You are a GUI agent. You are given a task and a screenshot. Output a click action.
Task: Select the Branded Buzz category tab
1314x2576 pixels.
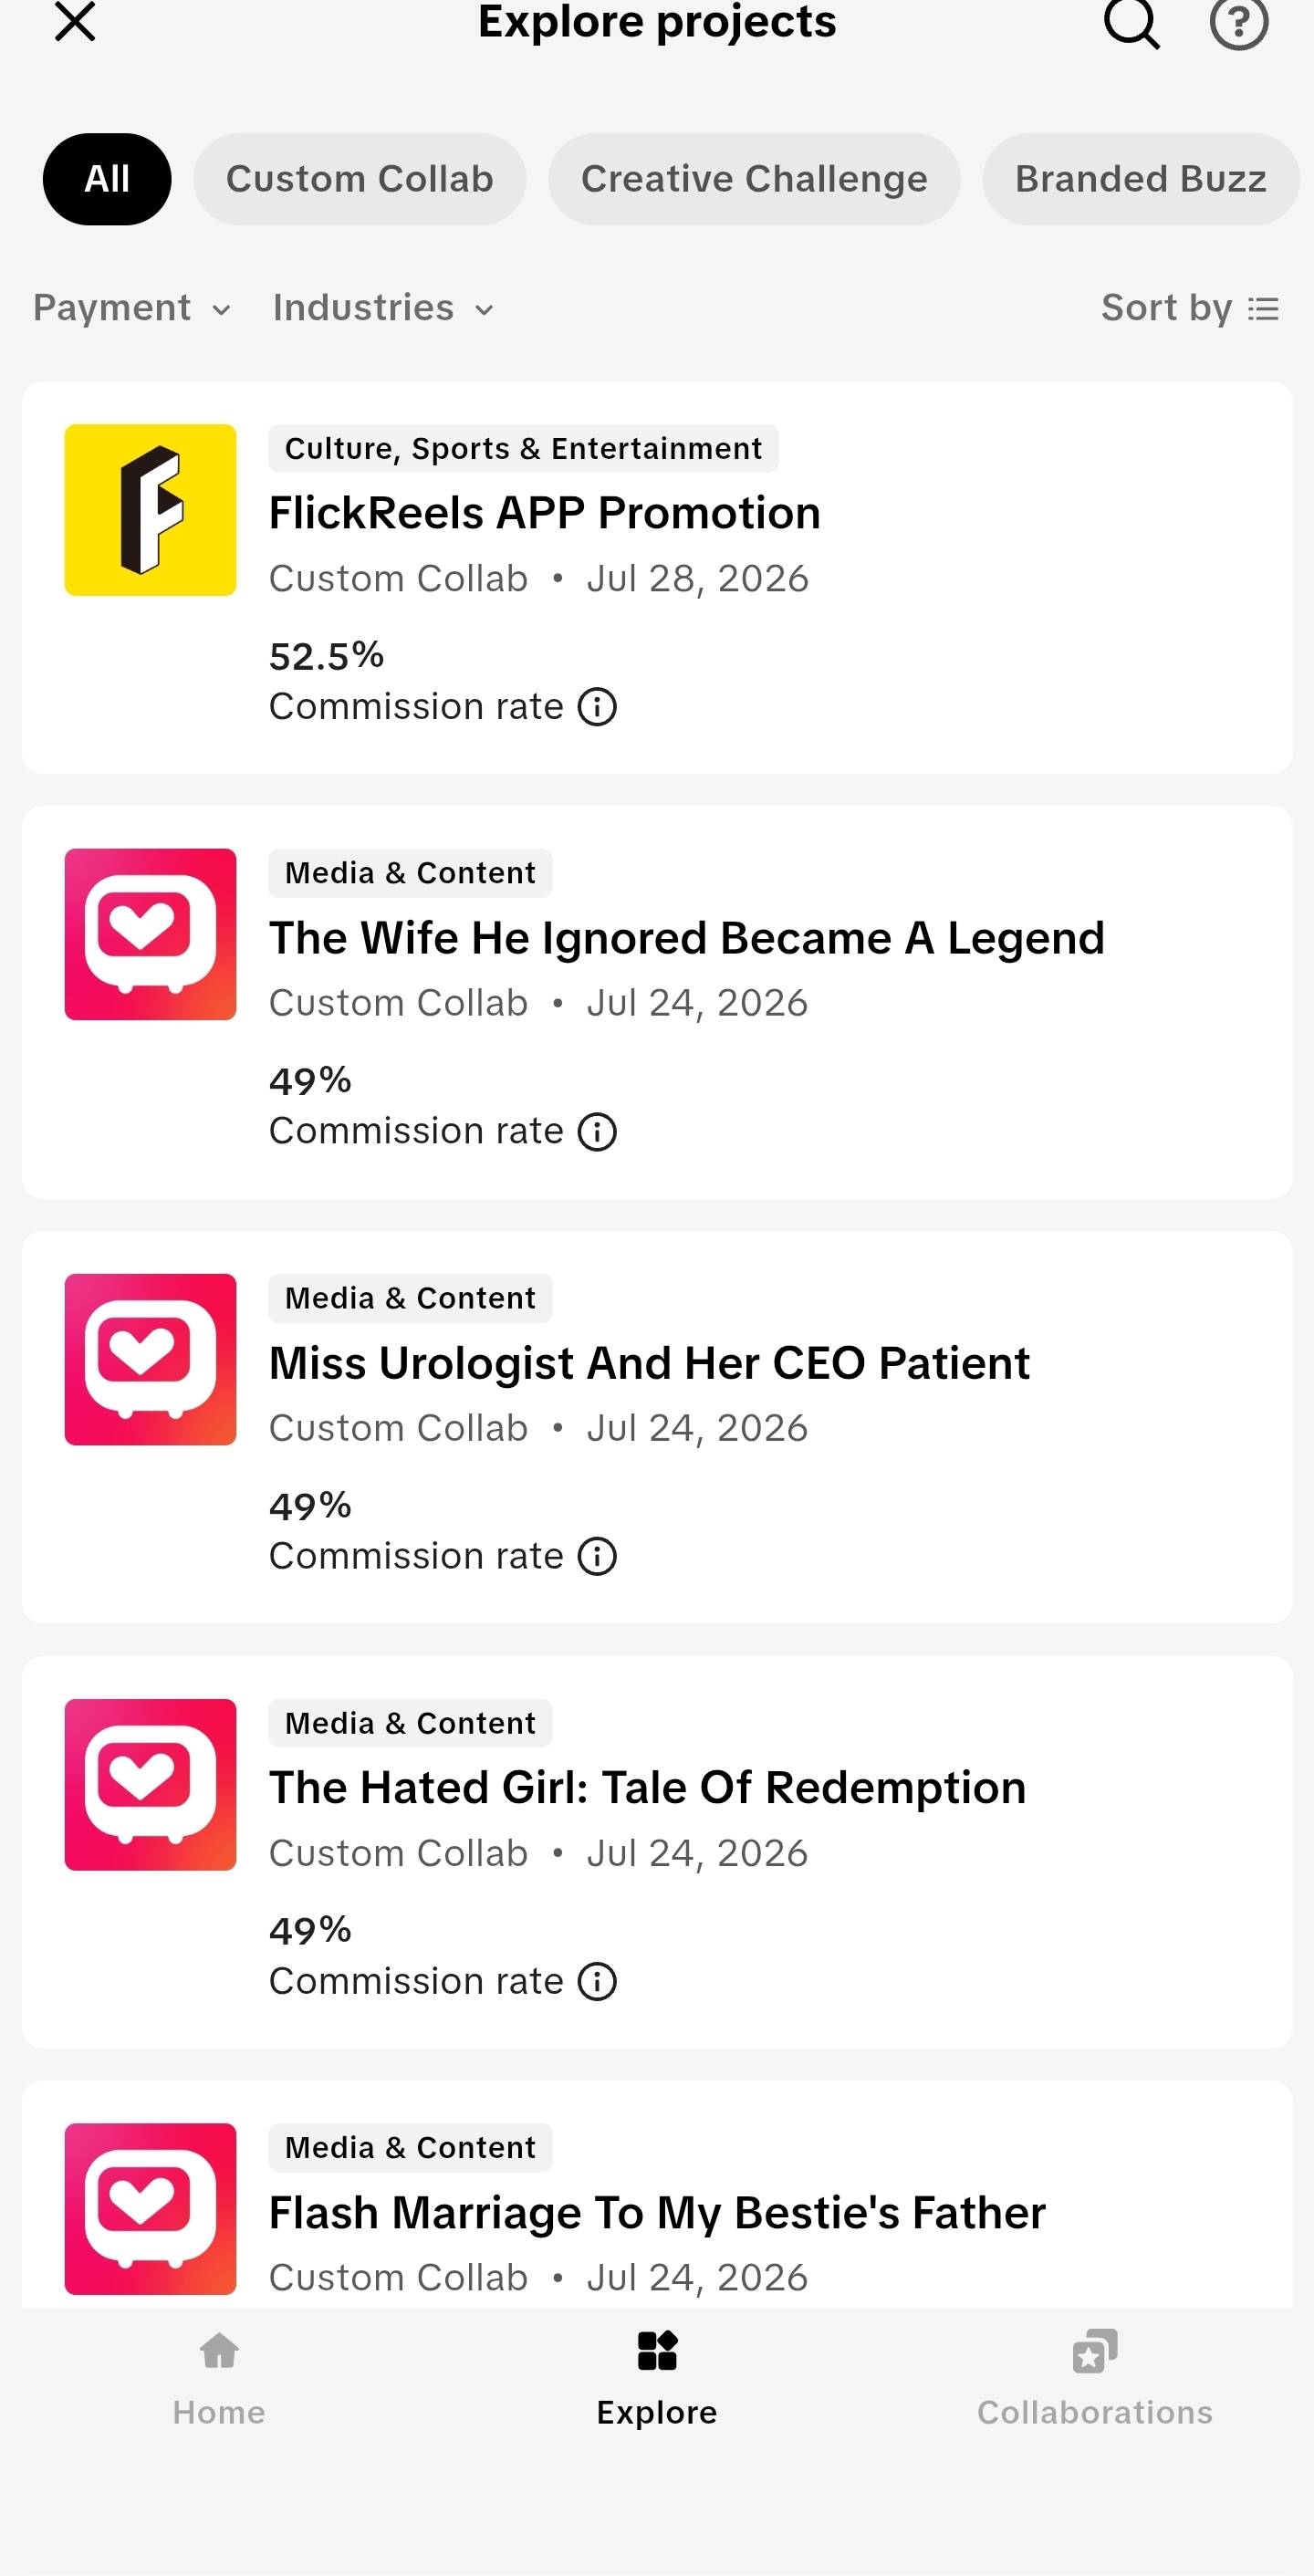1141,179
